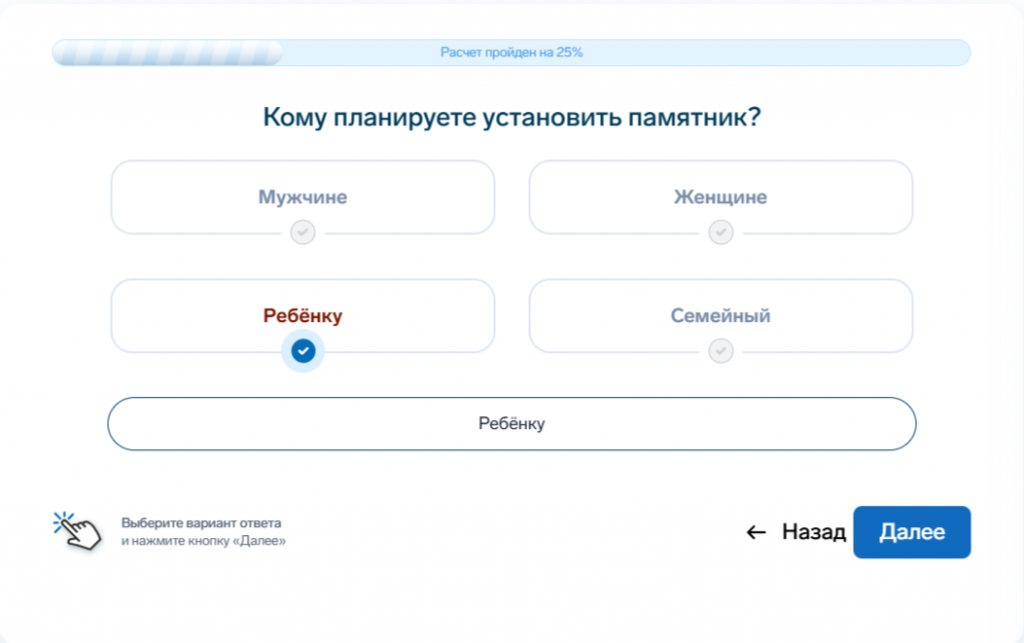Click the progress bar label showing 25%

point(511,52)
